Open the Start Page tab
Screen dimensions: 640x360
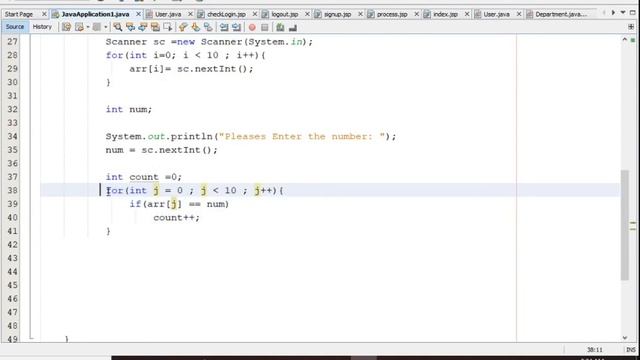[x=19, y=14]
